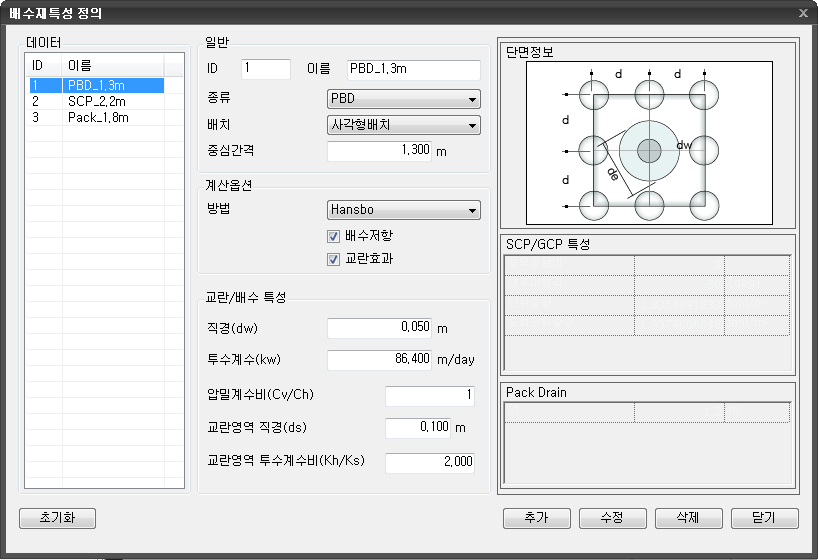
Task: Click the 중심간격 value field
Action: click(x=380, y=150)
